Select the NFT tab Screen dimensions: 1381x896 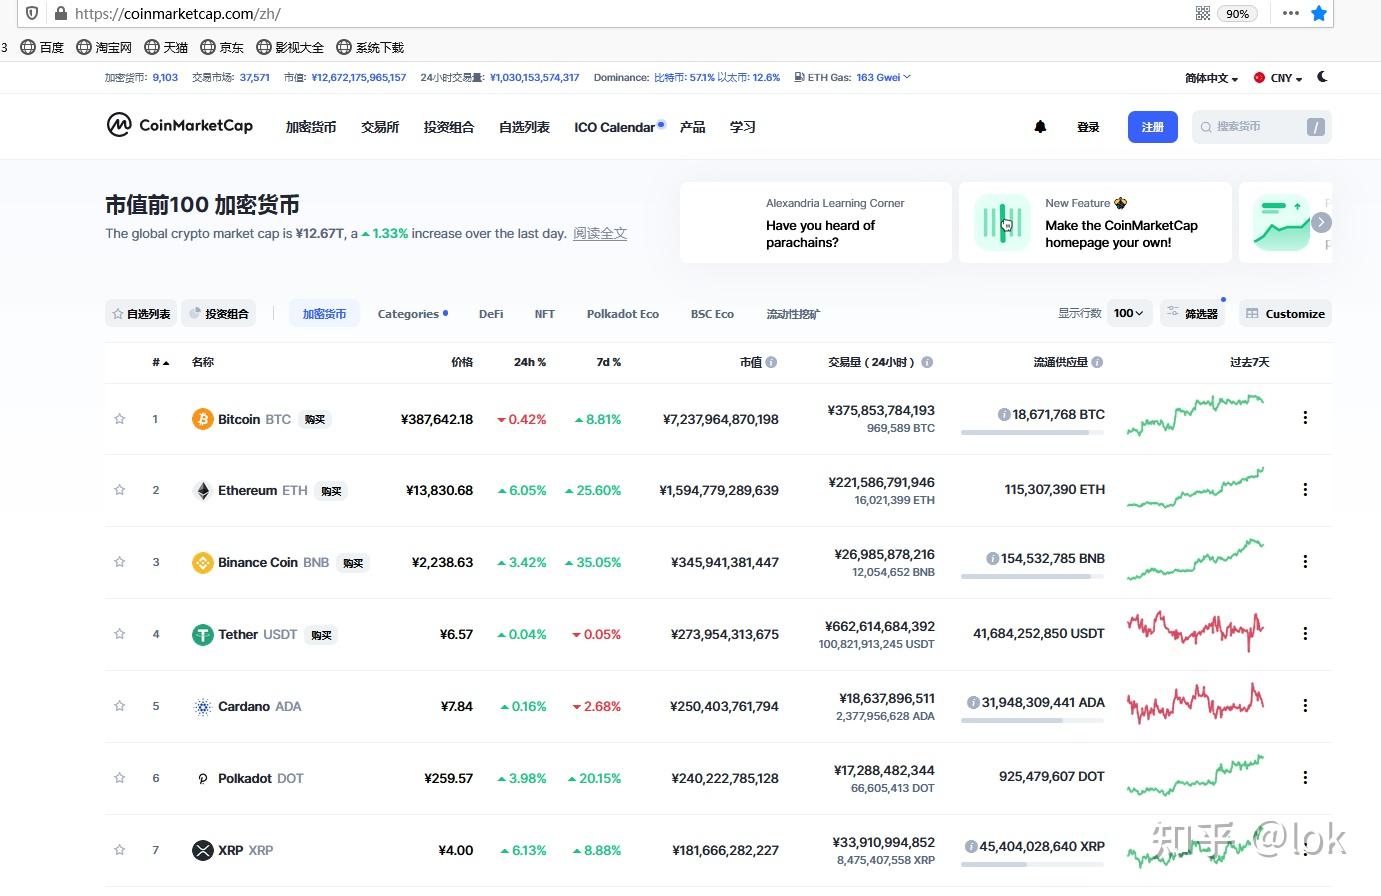click(x=544, y=314)
